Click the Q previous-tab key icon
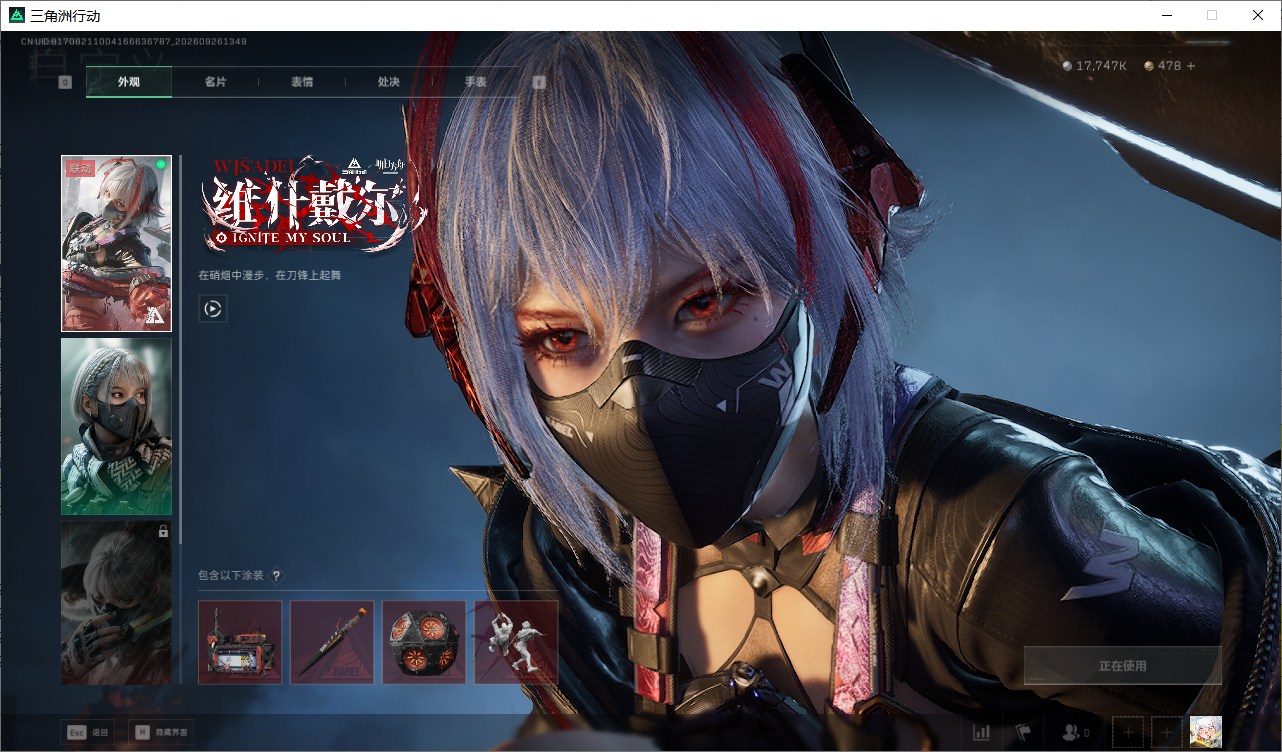 65,82
